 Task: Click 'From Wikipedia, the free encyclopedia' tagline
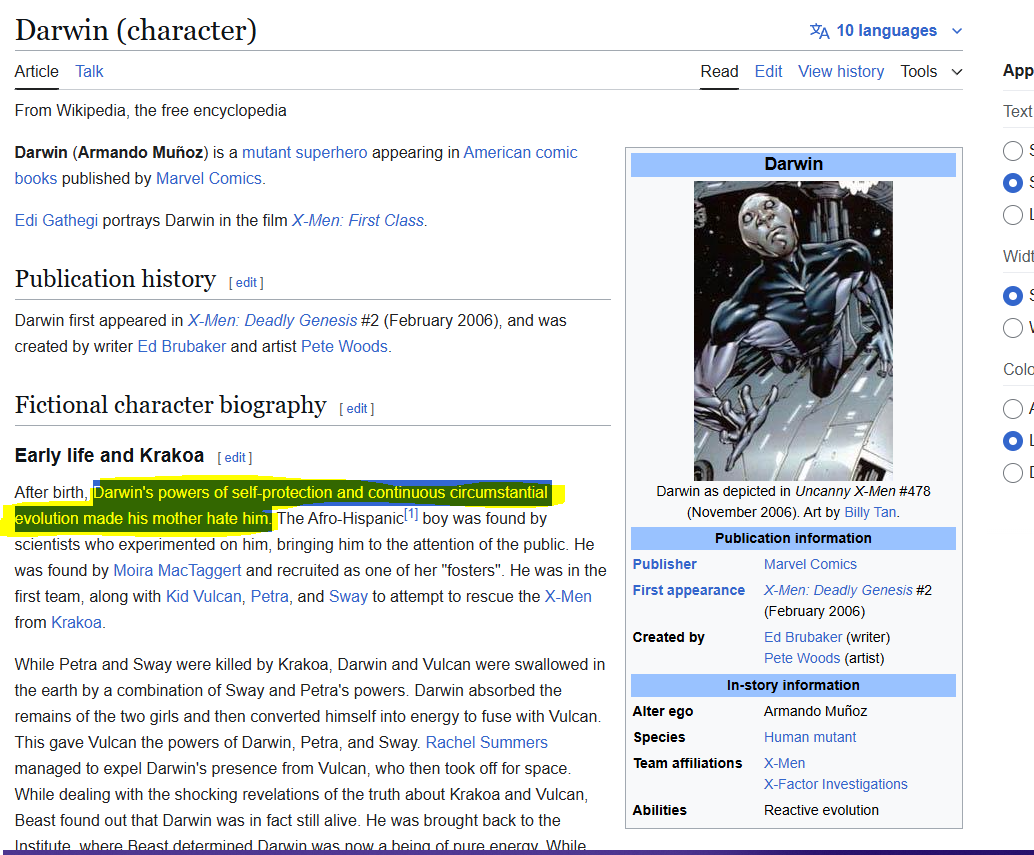150,110
